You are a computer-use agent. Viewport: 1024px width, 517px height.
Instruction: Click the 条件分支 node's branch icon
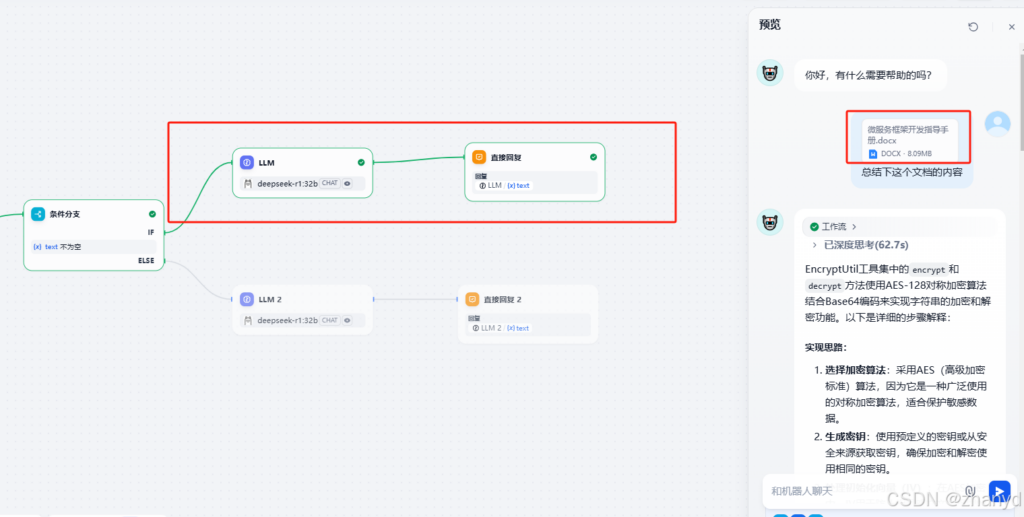38,214
